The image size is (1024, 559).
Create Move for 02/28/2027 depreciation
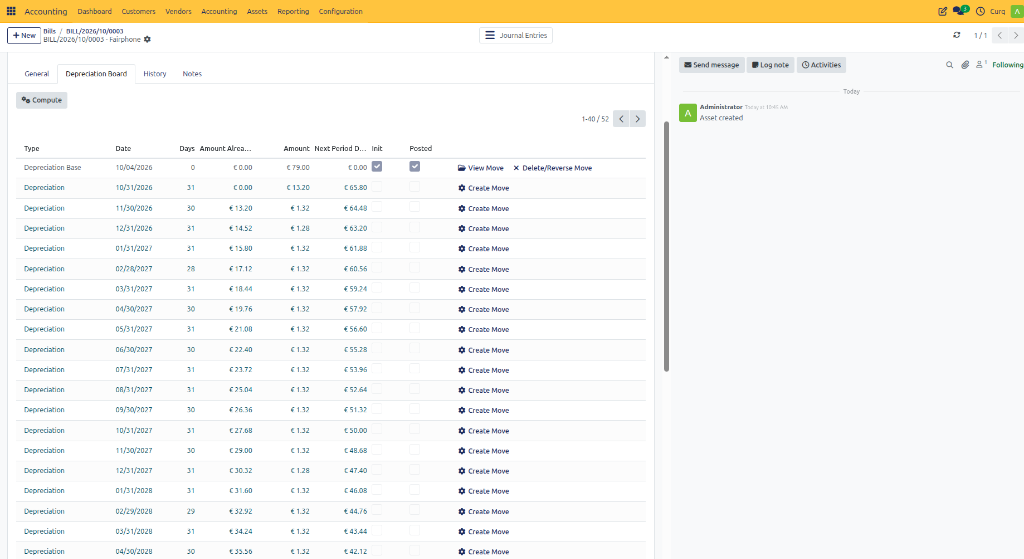[x=483, y=269]
